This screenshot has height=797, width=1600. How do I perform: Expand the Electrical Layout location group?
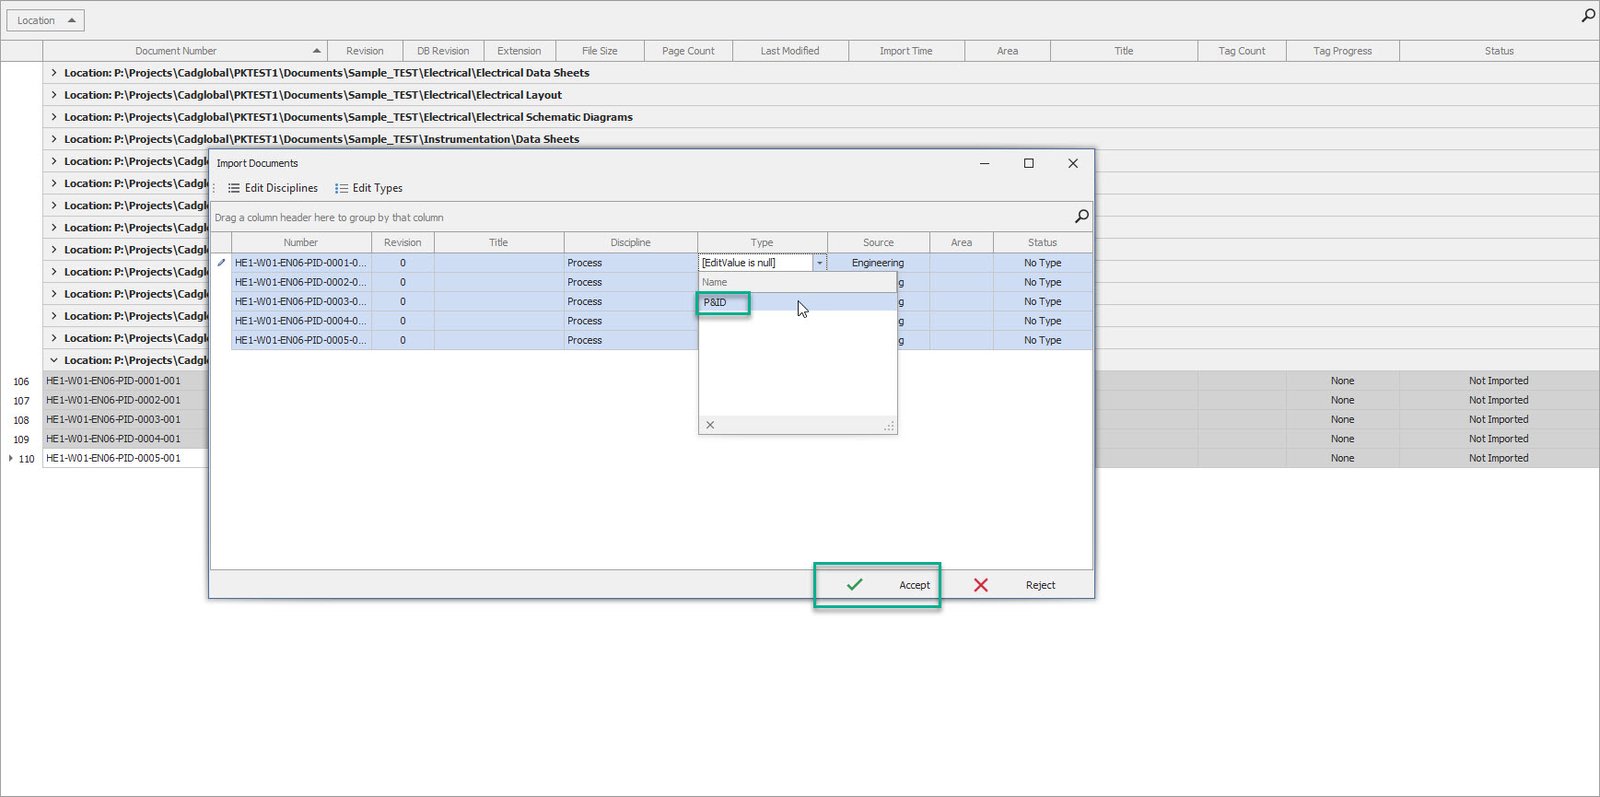click(54, 95)
